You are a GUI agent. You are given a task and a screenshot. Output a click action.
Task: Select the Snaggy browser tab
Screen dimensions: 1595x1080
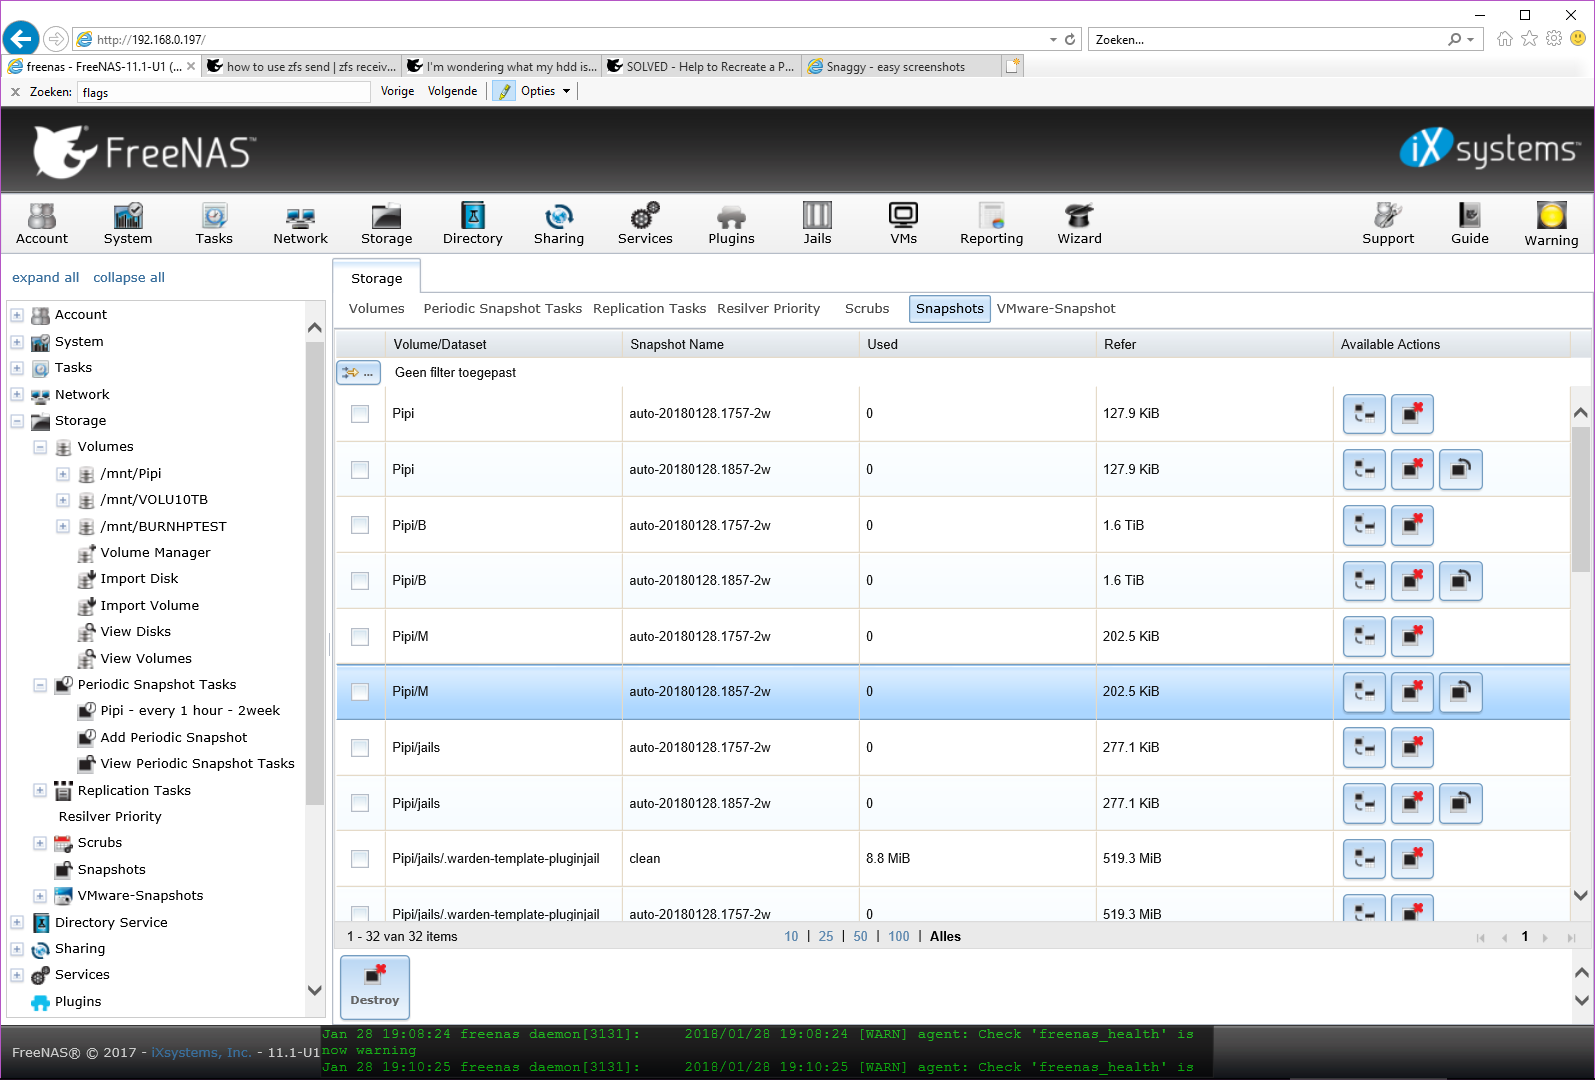pos(900,67)
